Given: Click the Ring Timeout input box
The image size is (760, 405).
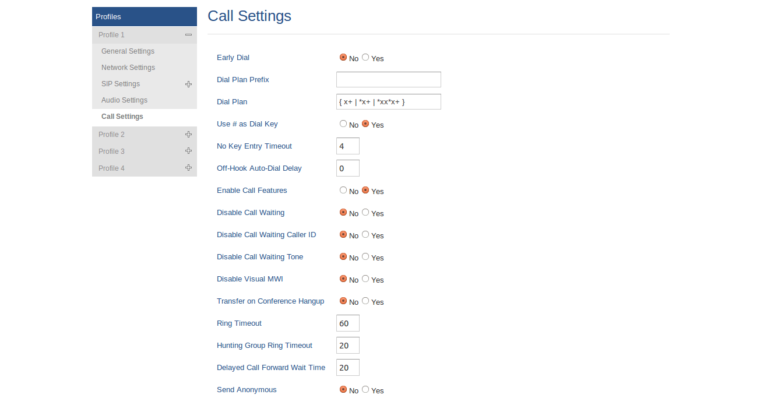Looking at the screenshot, I should pos(347,323).
